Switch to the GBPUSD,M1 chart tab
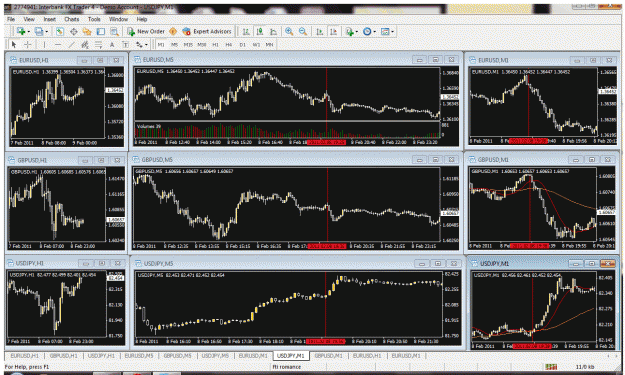Image resolution: width=625 pixels, height=375 pixels. tap(329, 355)
